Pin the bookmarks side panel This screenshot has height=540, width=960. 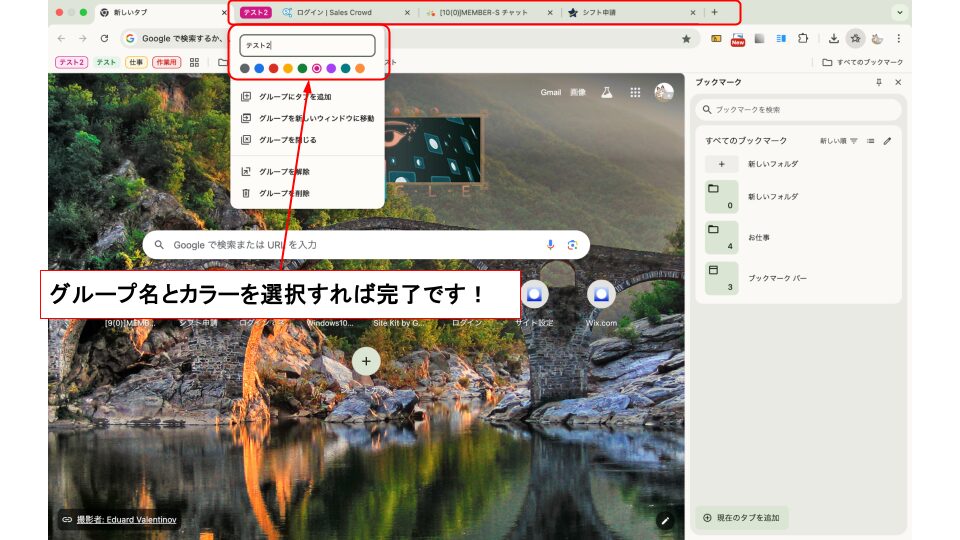click(x=879, y=82)
